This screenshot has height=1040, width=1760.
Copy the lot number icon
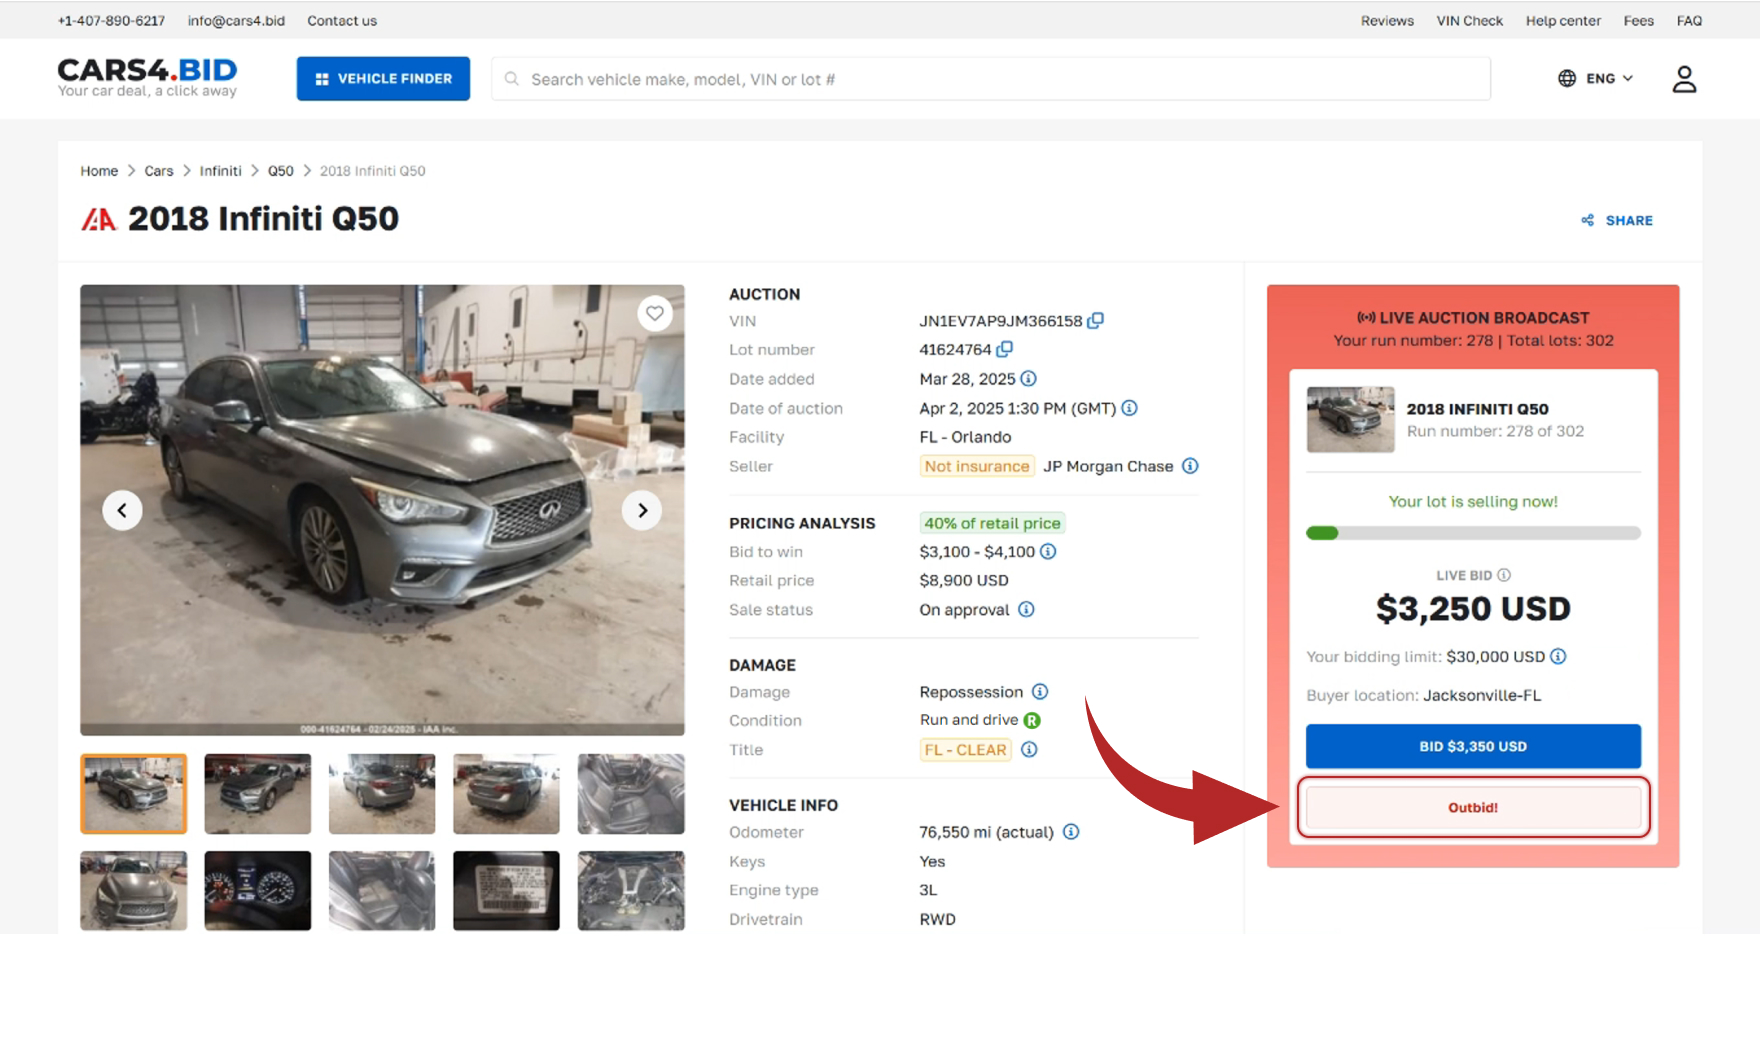(1005, 349)
